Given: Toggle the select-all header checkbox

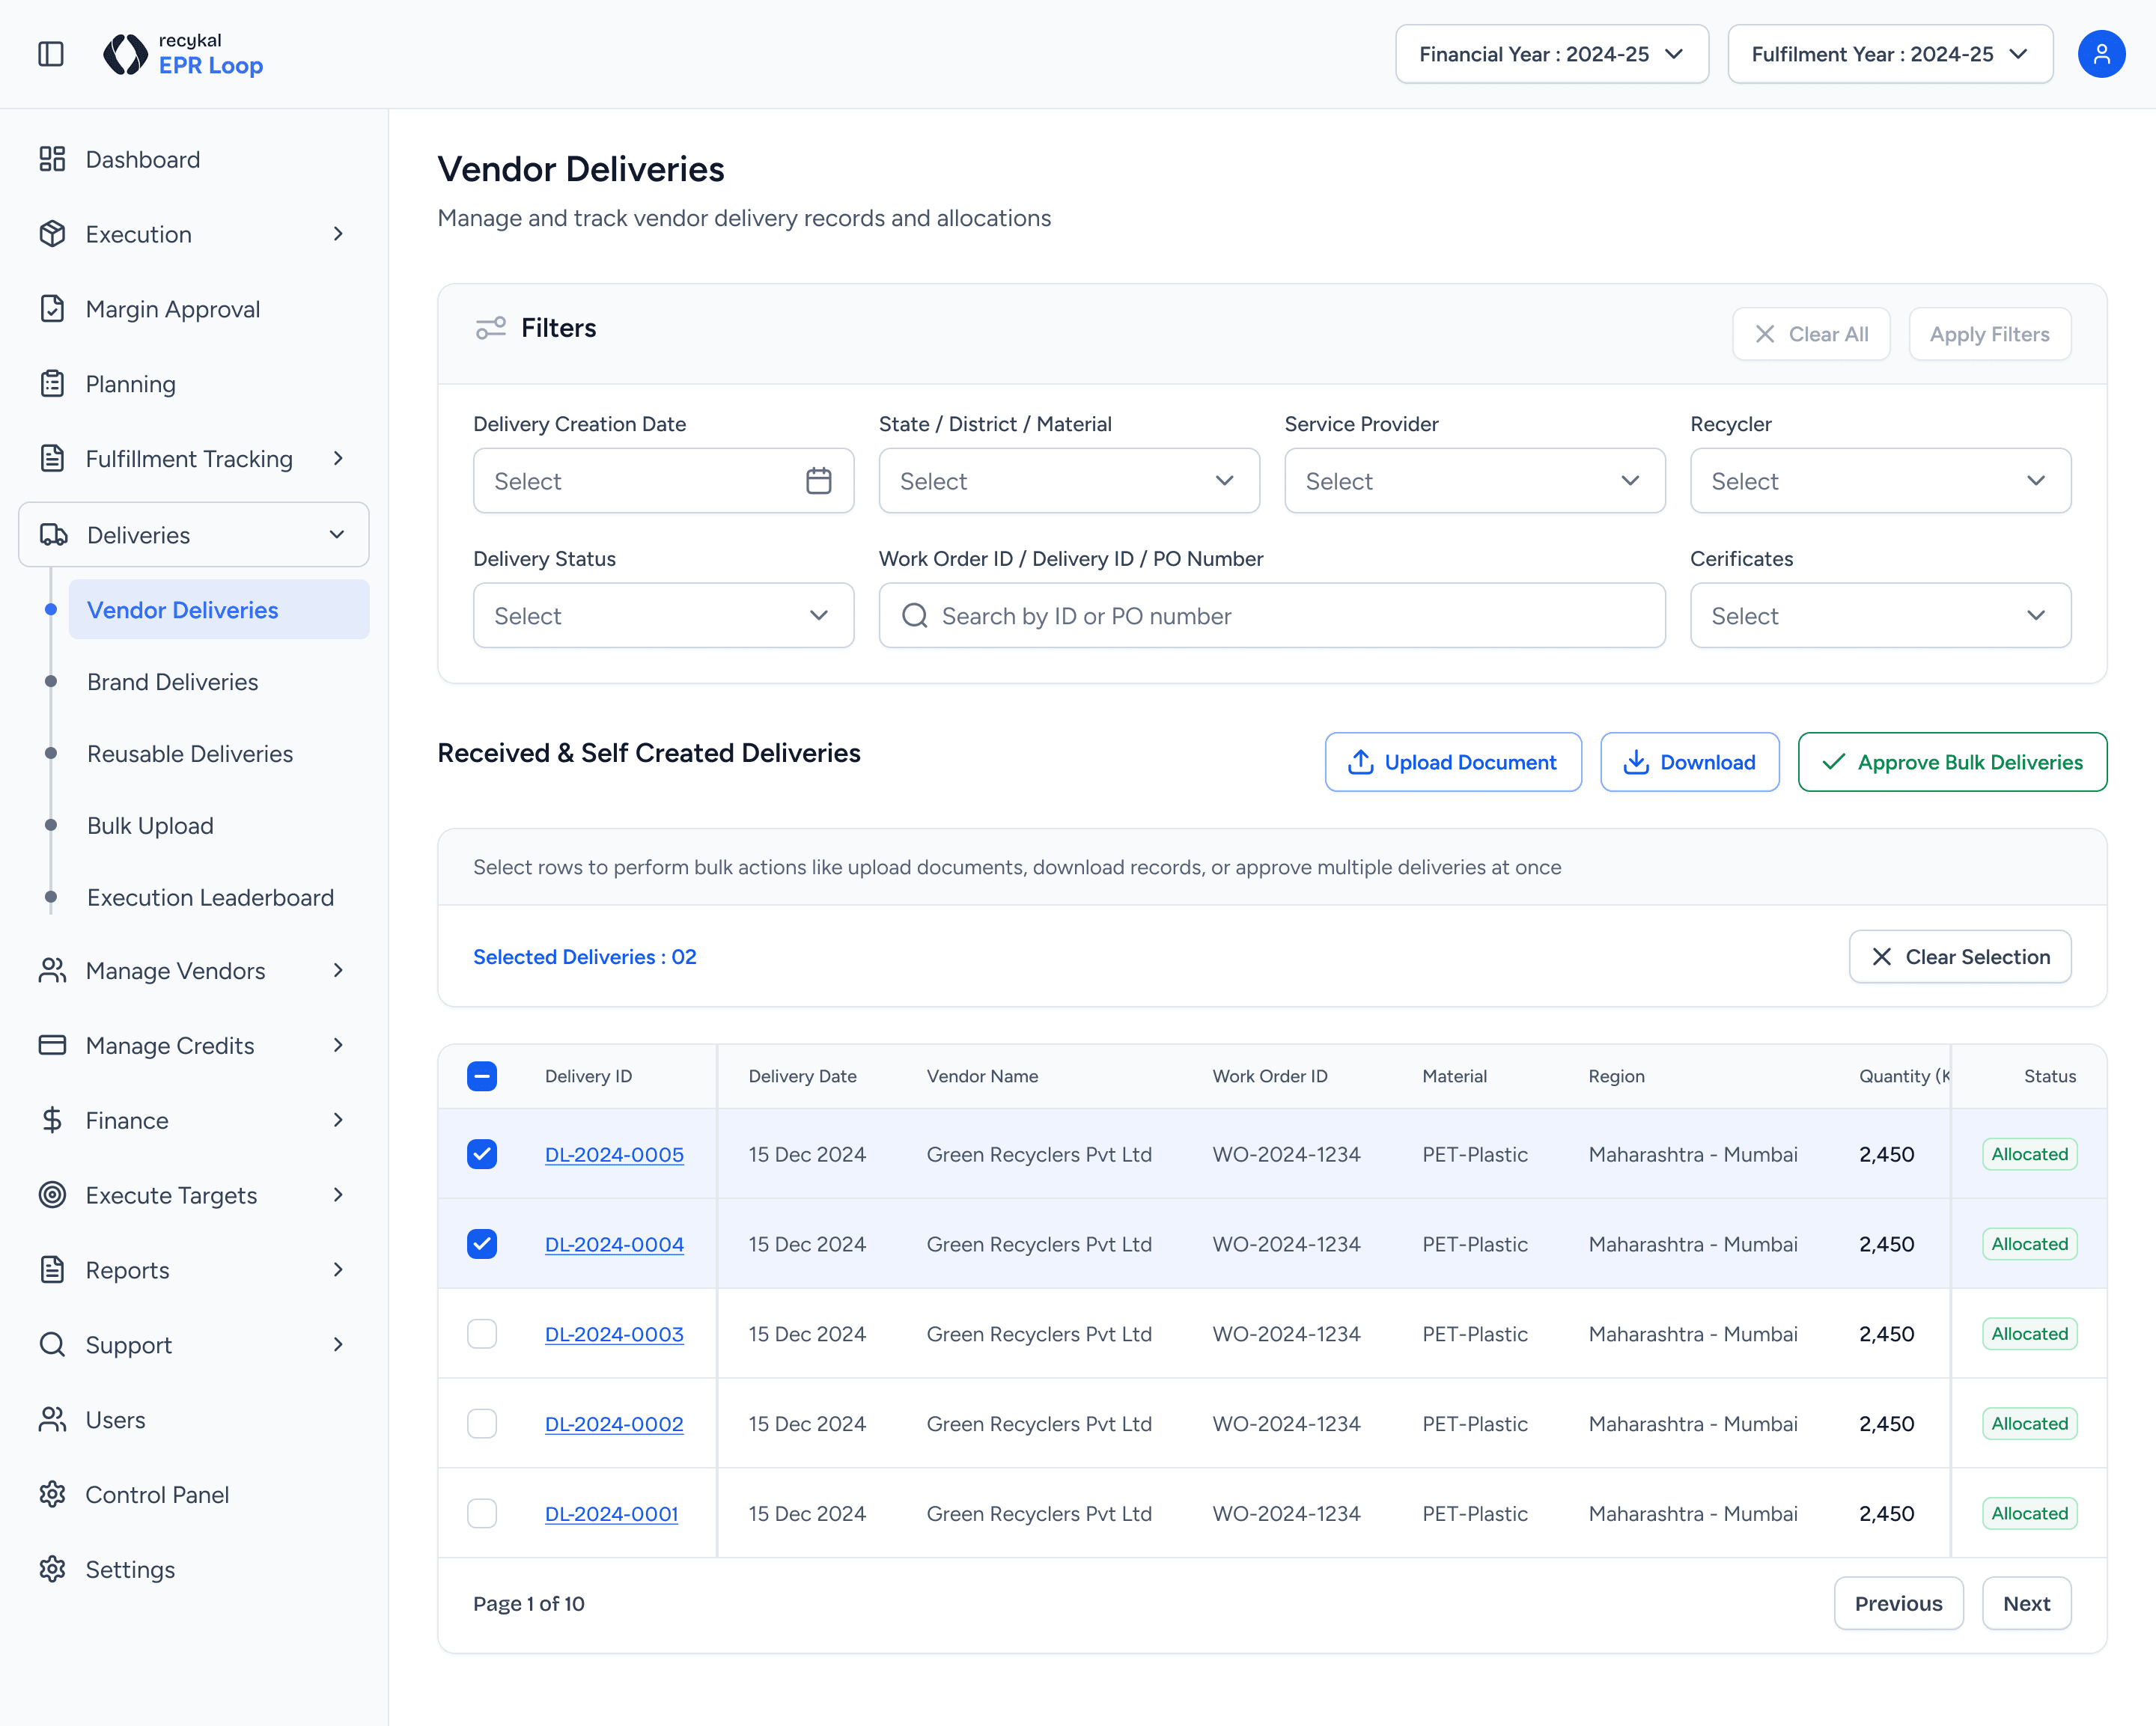Looking at the screenshot, I should [x=482, y=1076].
